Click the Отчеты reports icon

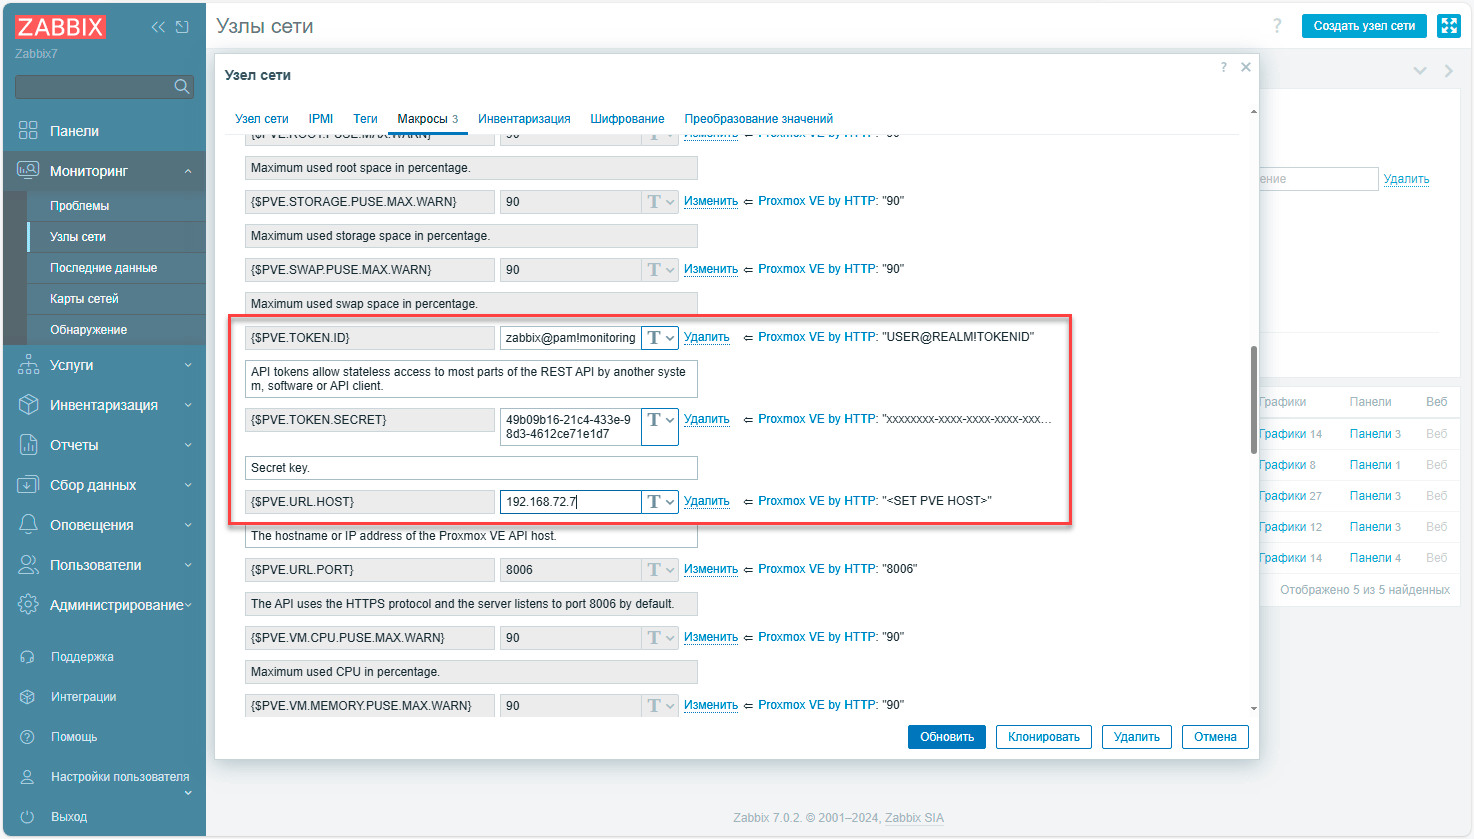(28, 445)
